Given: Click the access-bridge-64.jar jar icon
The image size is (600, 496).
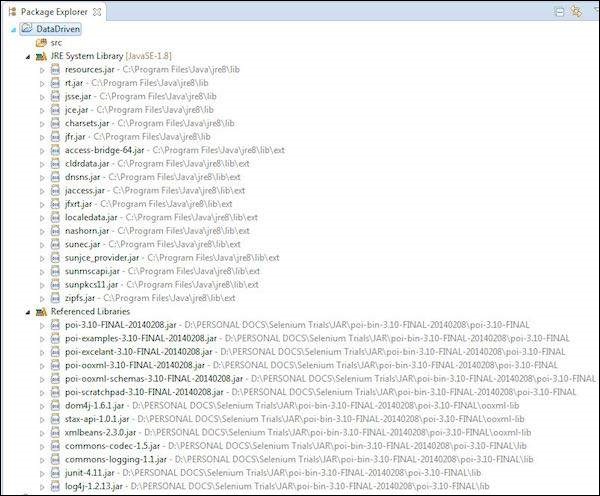Looking at the screenshot, I should [55, 150].
